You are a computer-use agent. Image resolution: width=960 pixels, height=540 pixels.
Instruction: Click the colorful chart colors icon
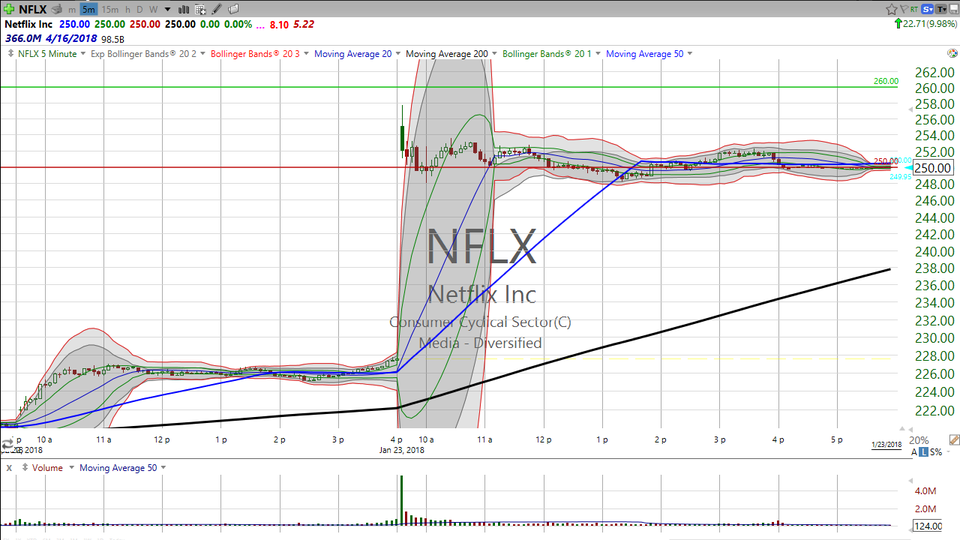click(x=952, y=53)
